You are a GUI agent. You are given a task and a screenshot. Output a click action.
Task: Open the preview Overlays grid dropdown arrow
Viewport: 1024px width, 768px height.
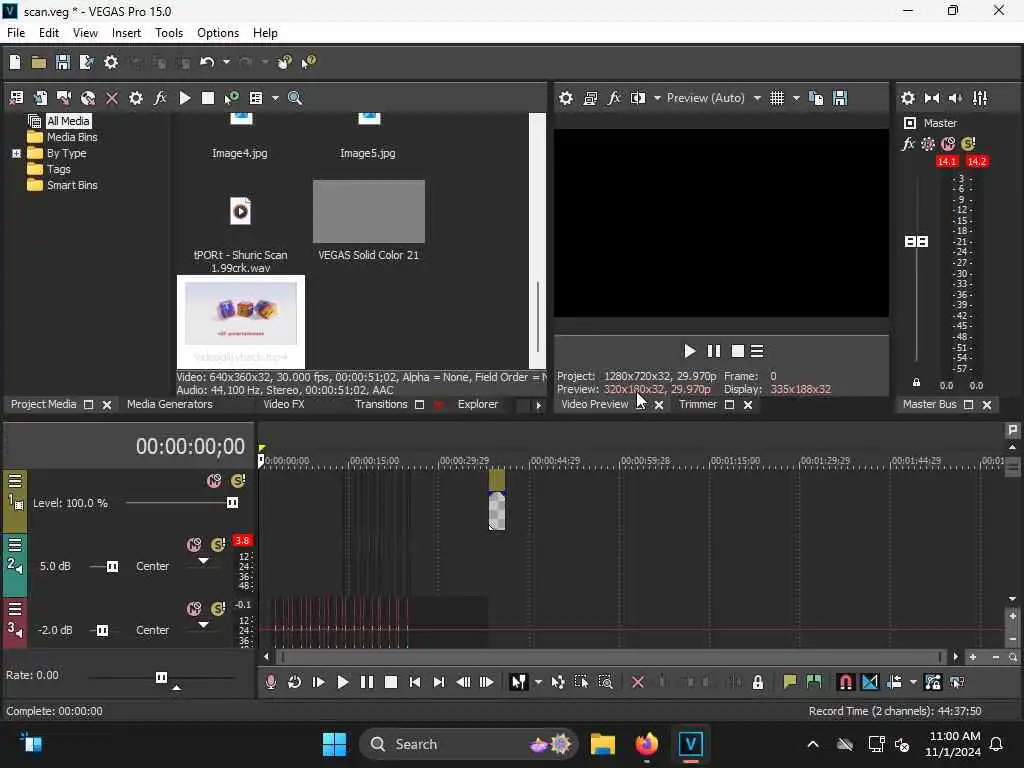coord(795,98)
